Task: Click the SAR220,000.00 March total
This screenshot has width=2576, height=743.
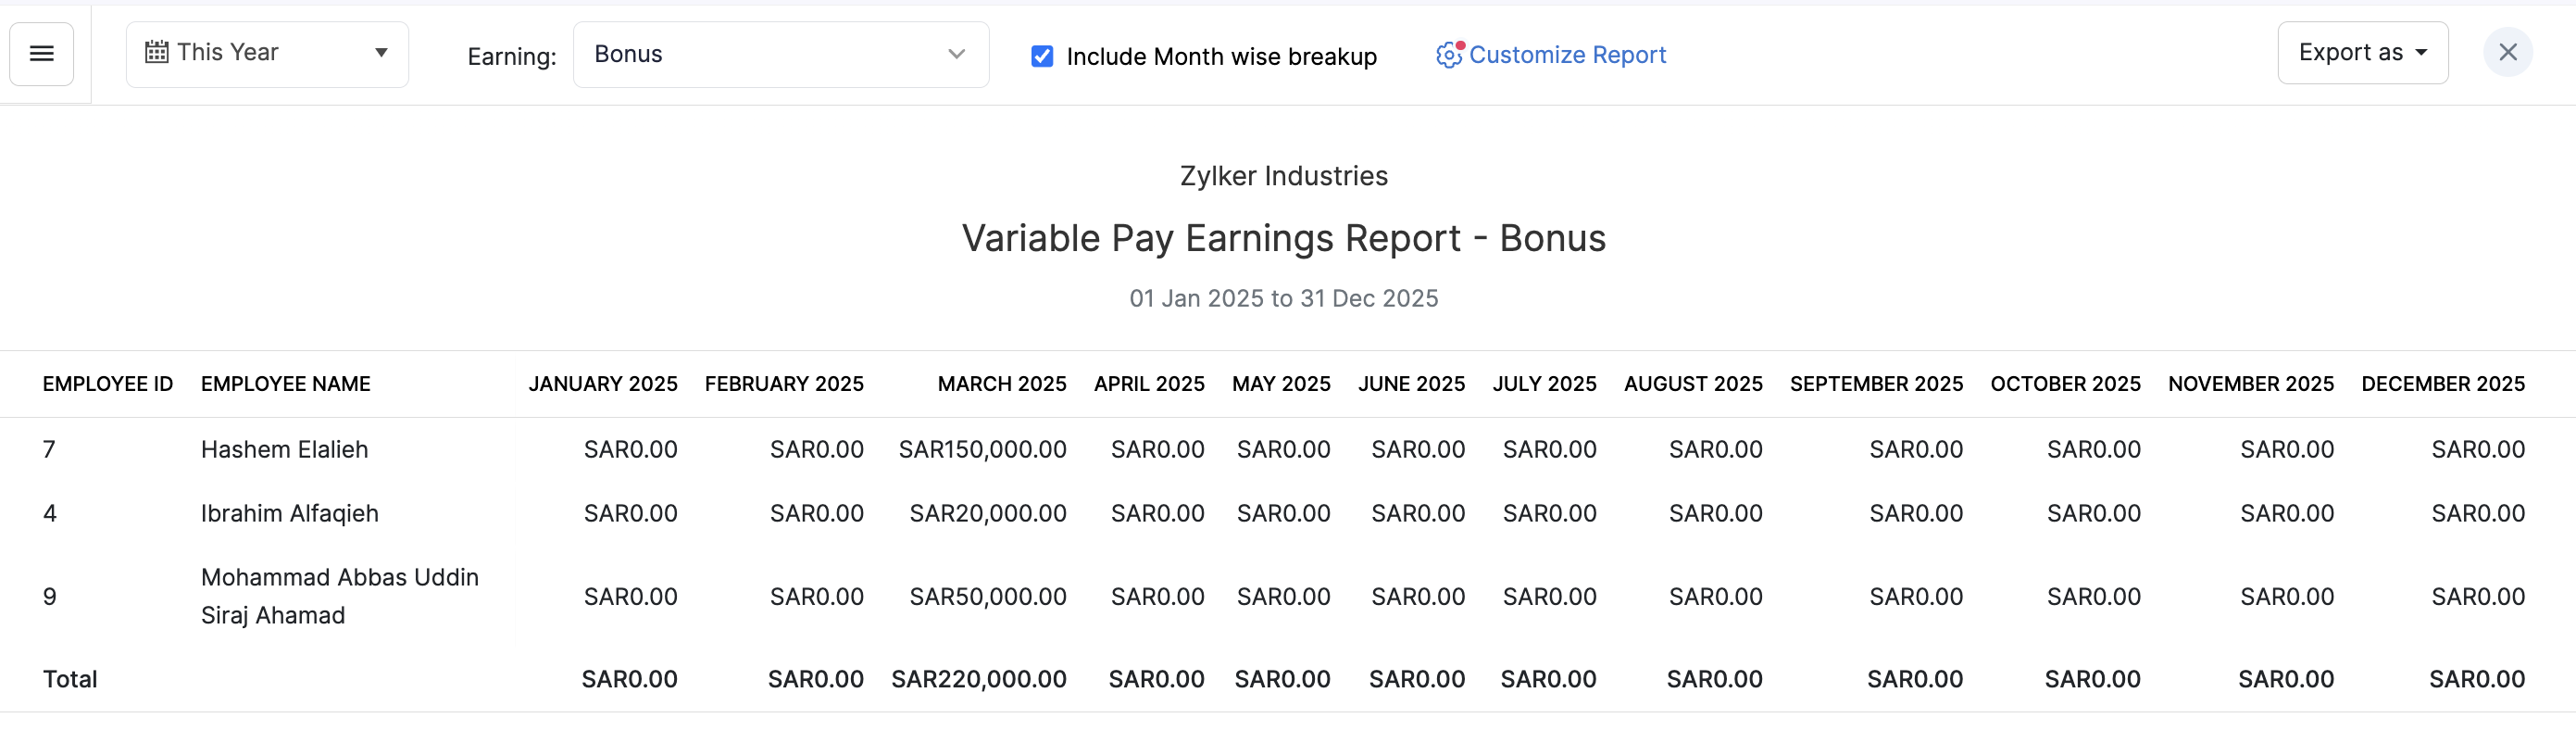Action: [x=978, y=680]
